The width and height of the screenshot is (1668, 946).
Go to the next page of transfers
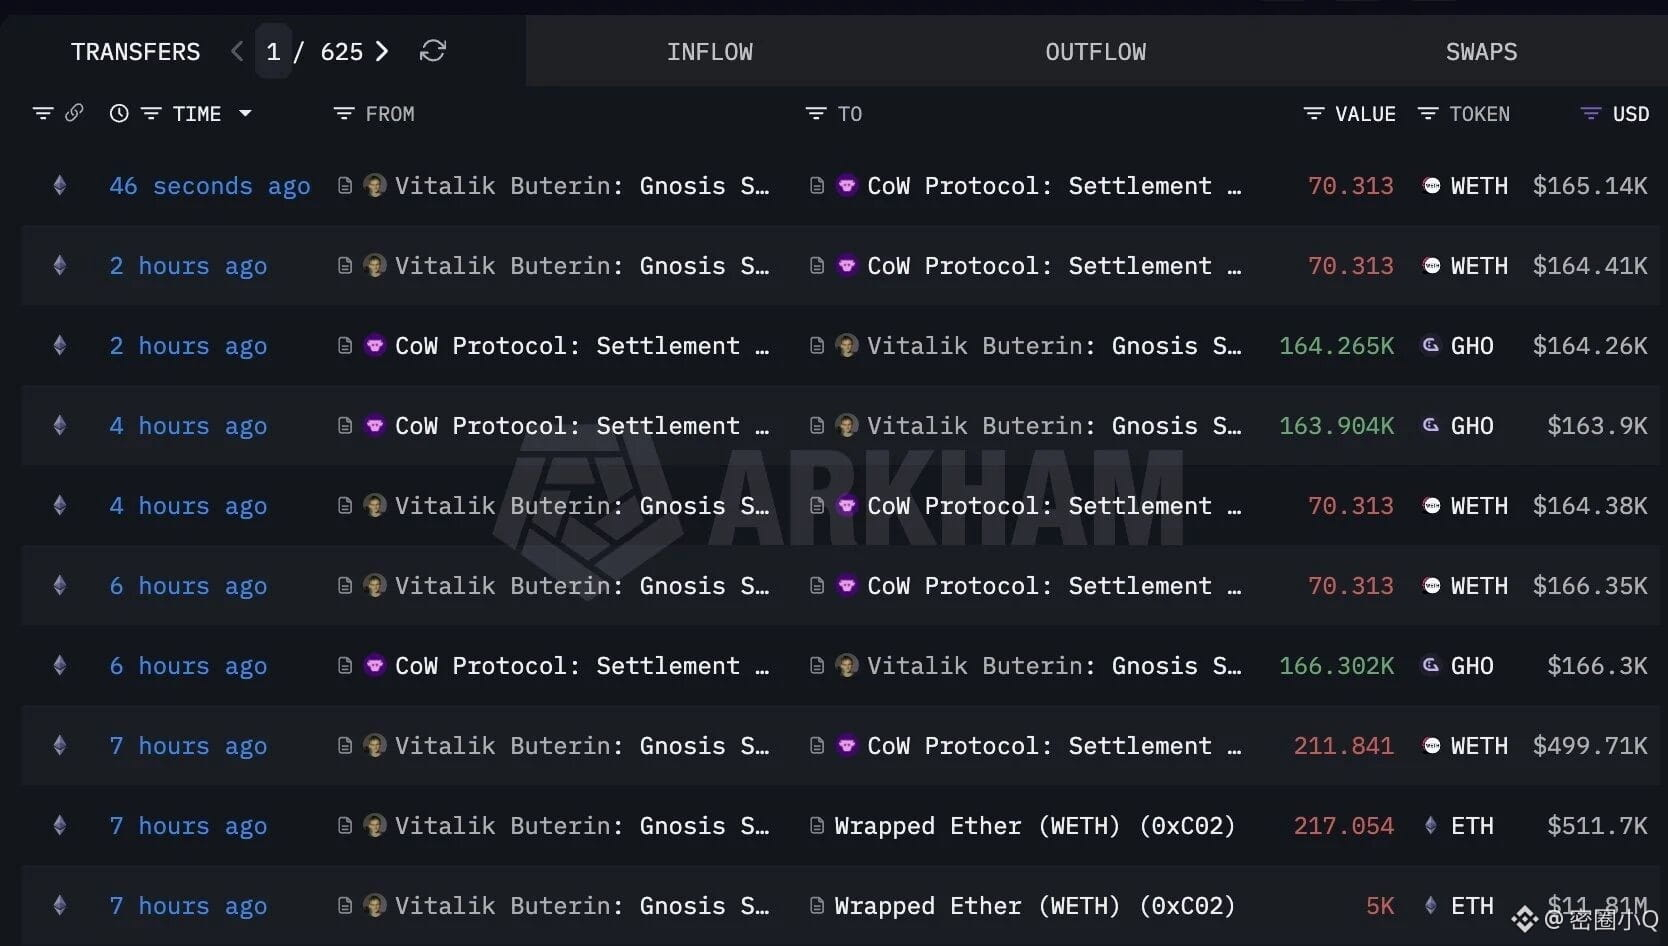point(381,51)
